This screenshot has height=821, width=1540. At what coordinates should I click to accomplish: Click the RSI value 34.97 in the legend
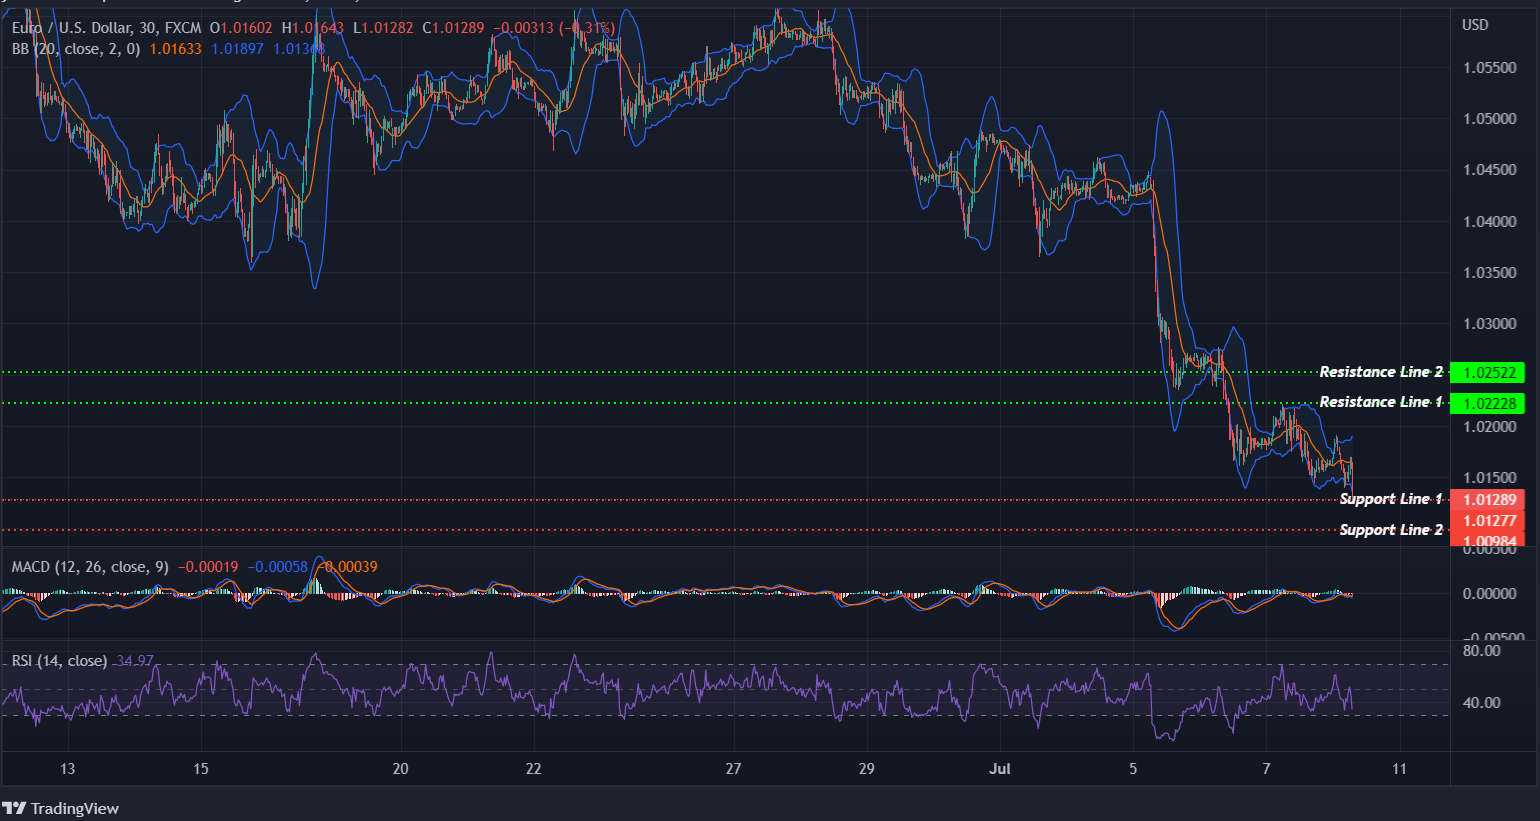point(134,661)
